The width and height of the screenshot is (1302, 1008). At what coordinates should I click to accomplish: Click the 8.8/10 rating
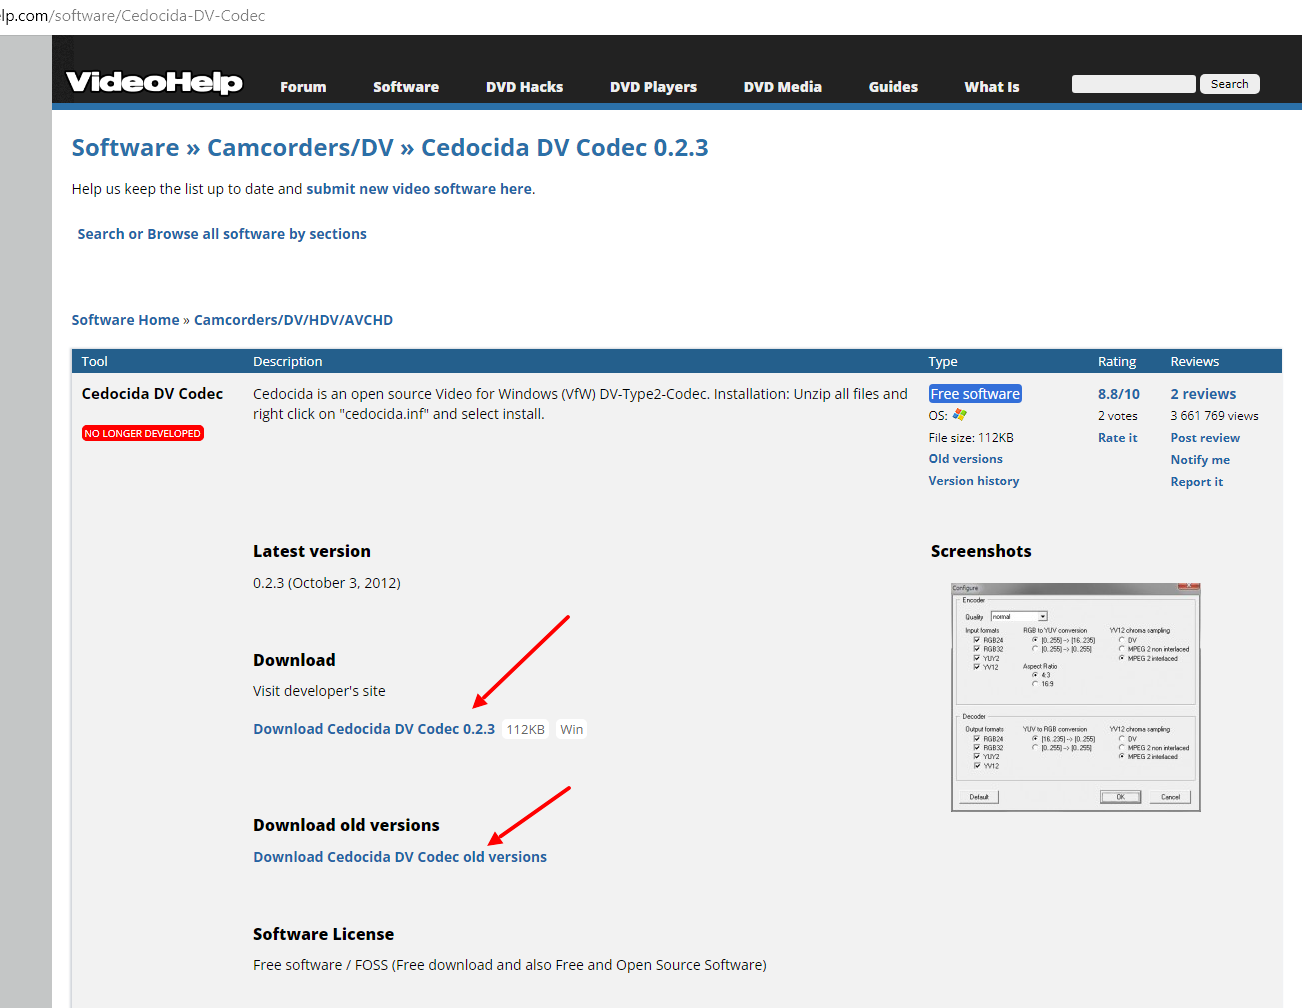(x=1119, y=394)
